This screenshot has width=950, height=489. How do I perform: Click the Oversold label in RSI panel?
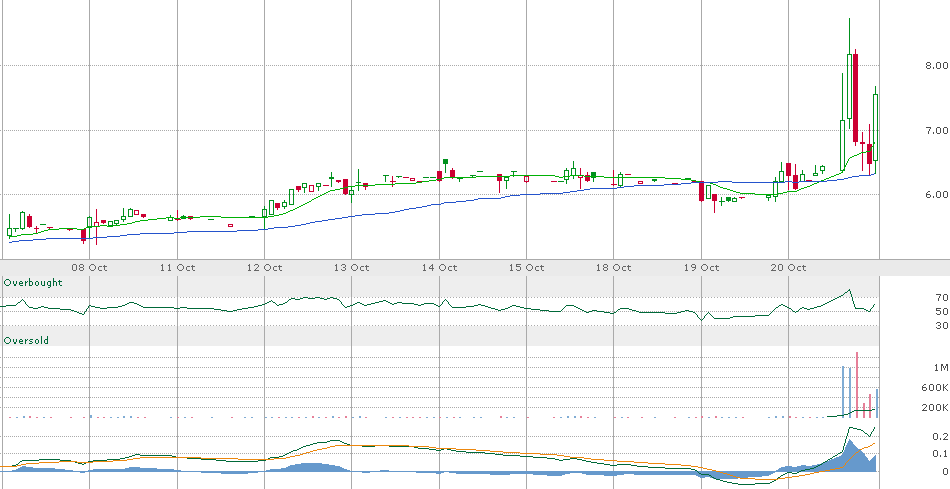pos(26,341)
